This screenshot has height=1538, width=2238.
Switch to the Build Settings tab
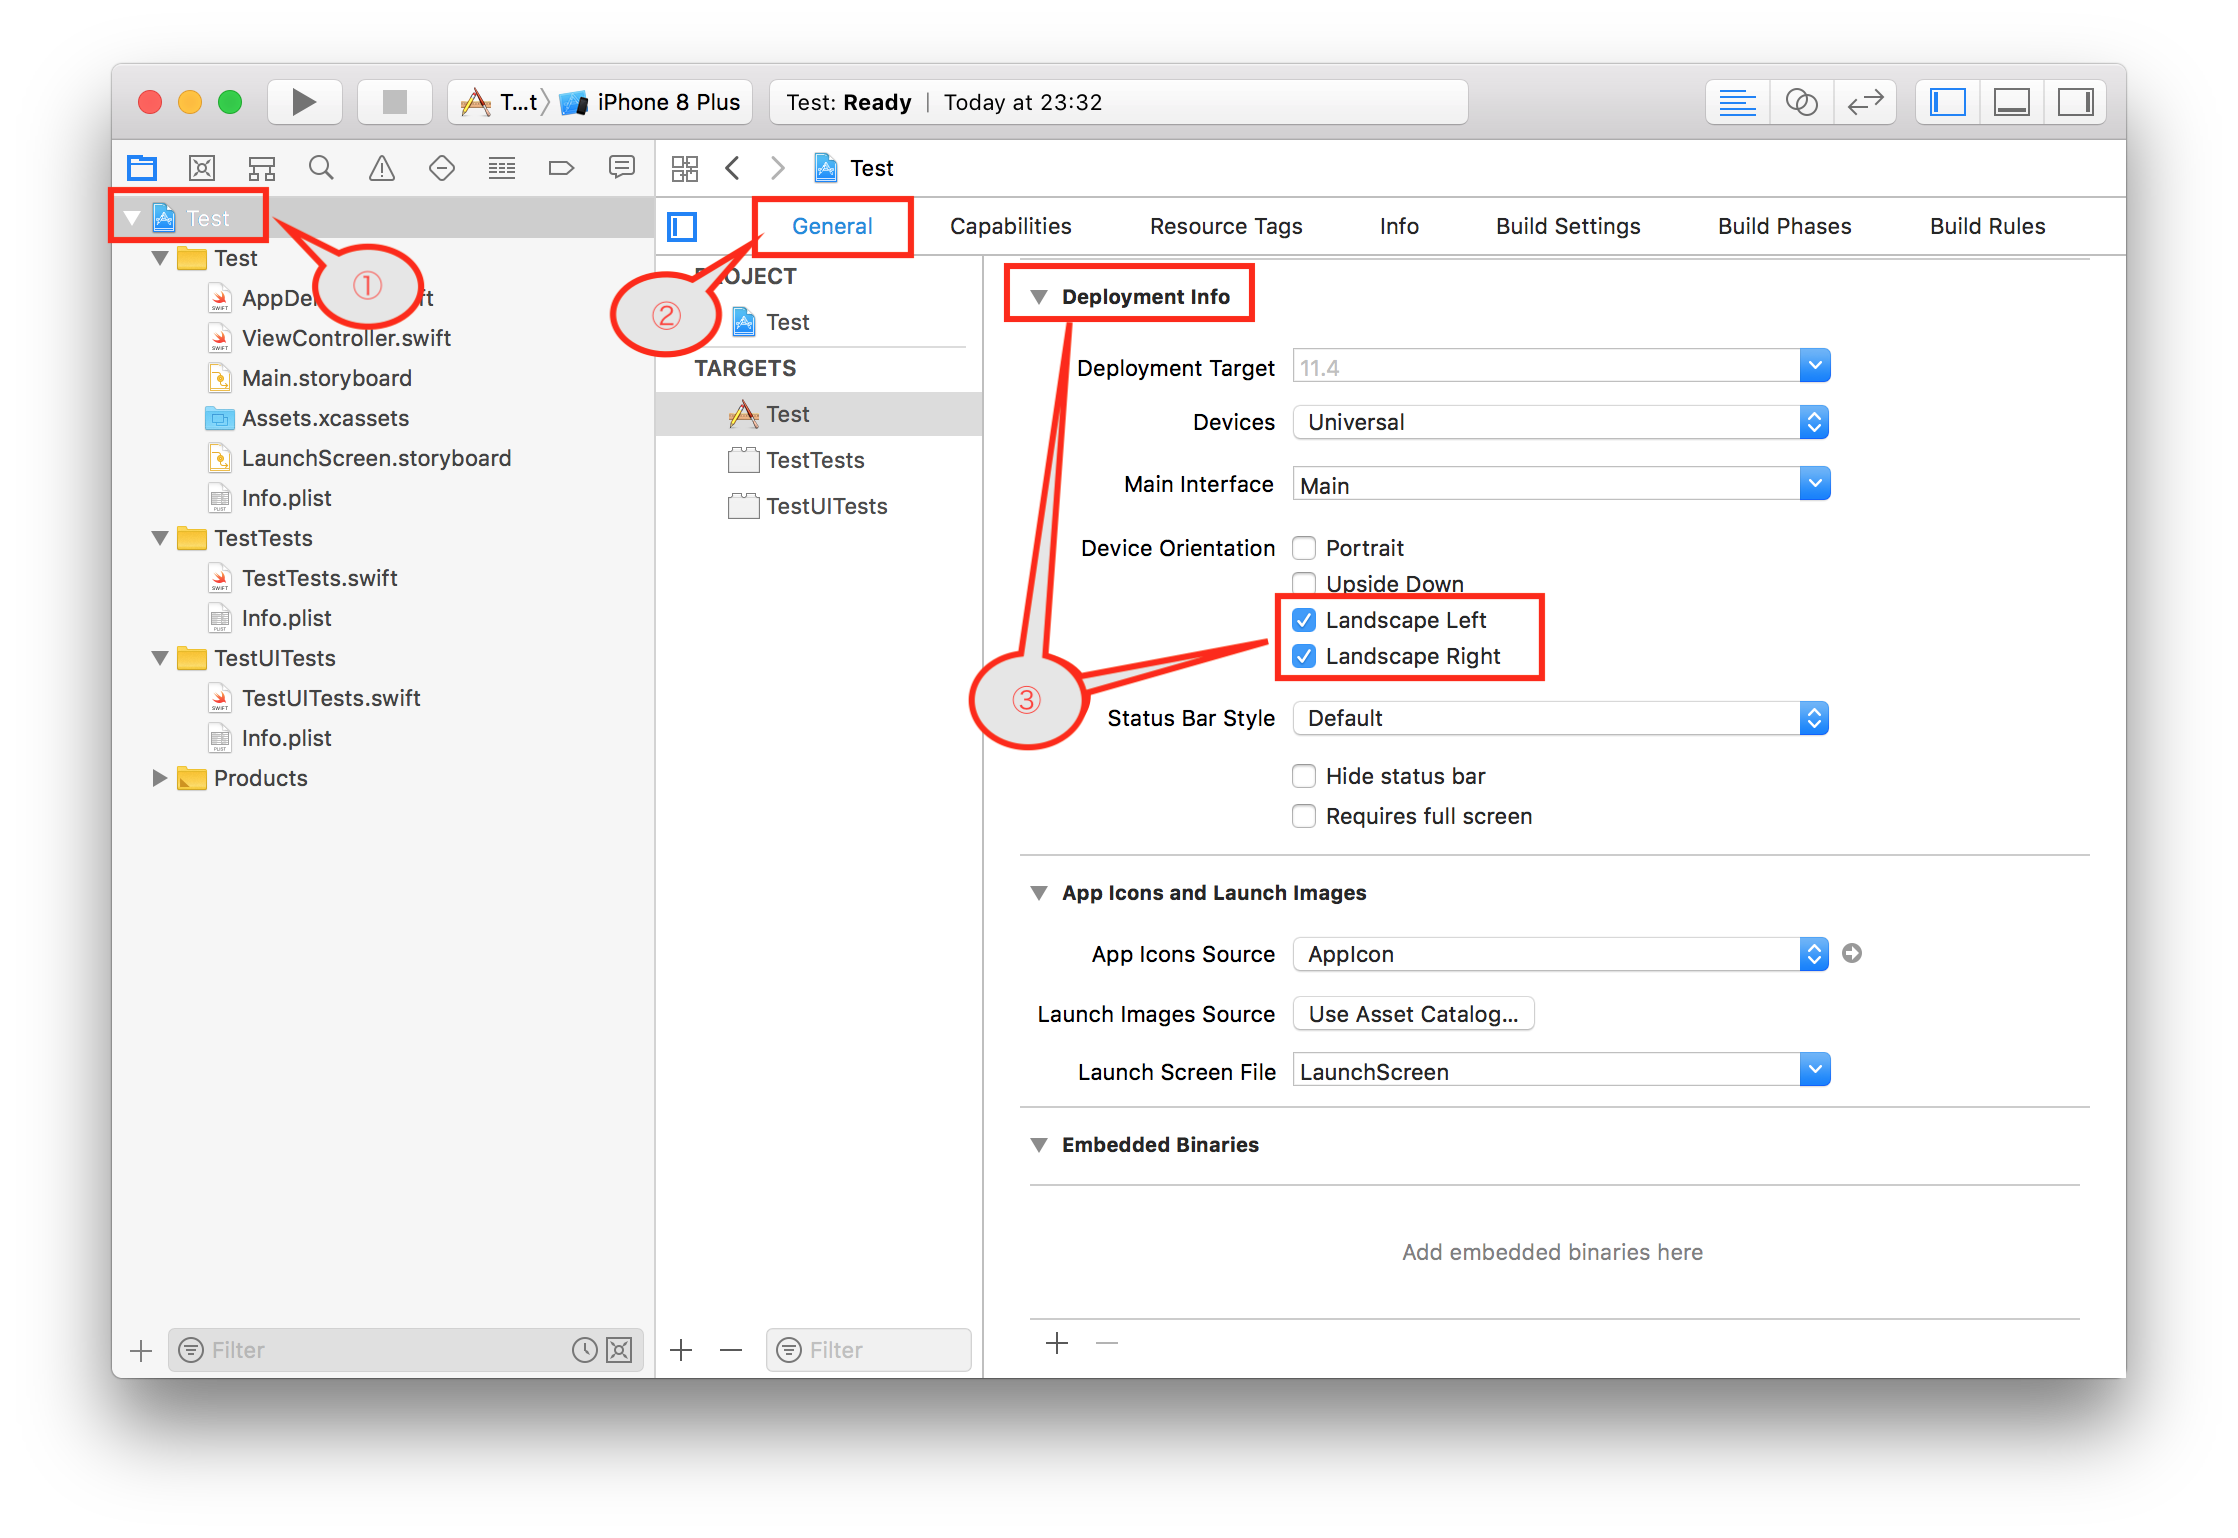[x=1567, y=226]
